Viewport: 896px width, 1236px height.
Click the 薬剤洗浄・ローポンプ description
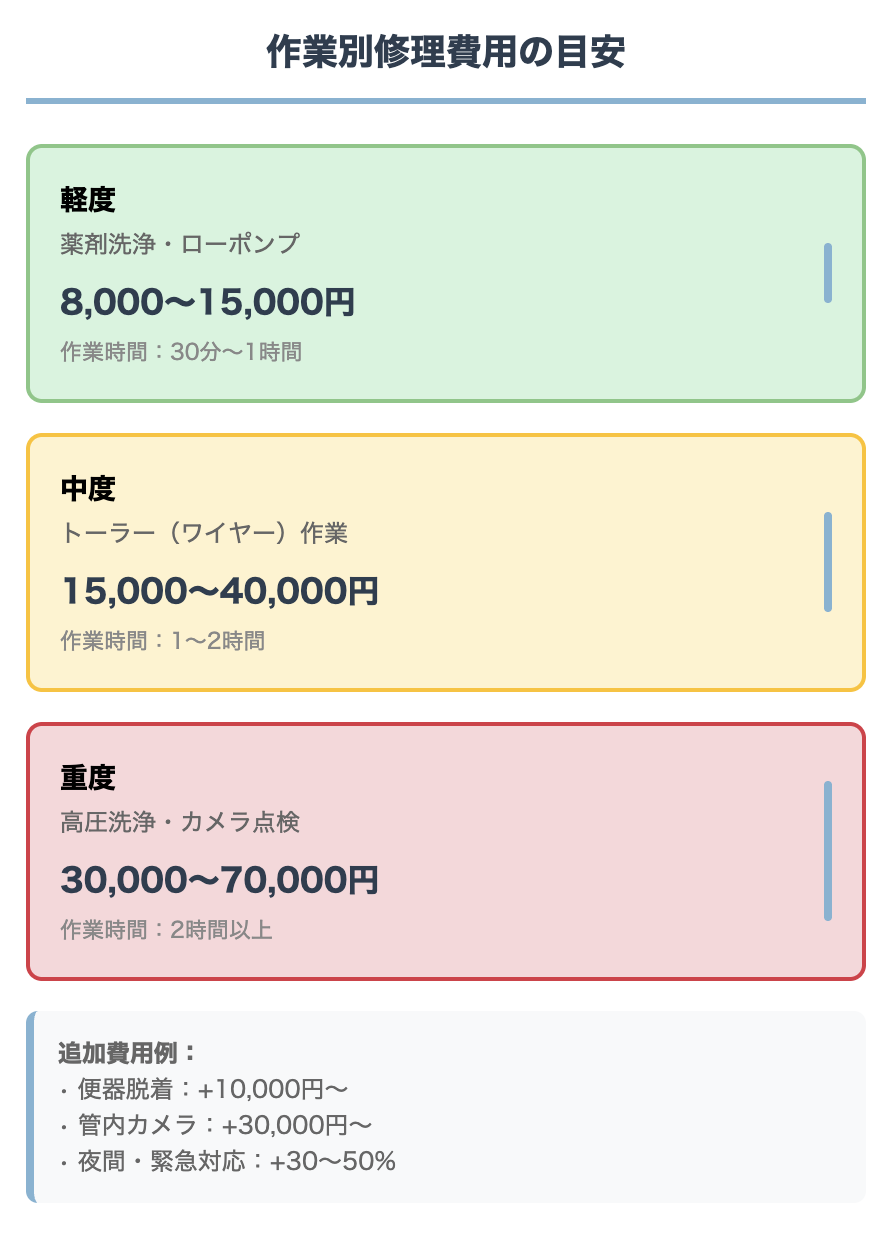180,243
